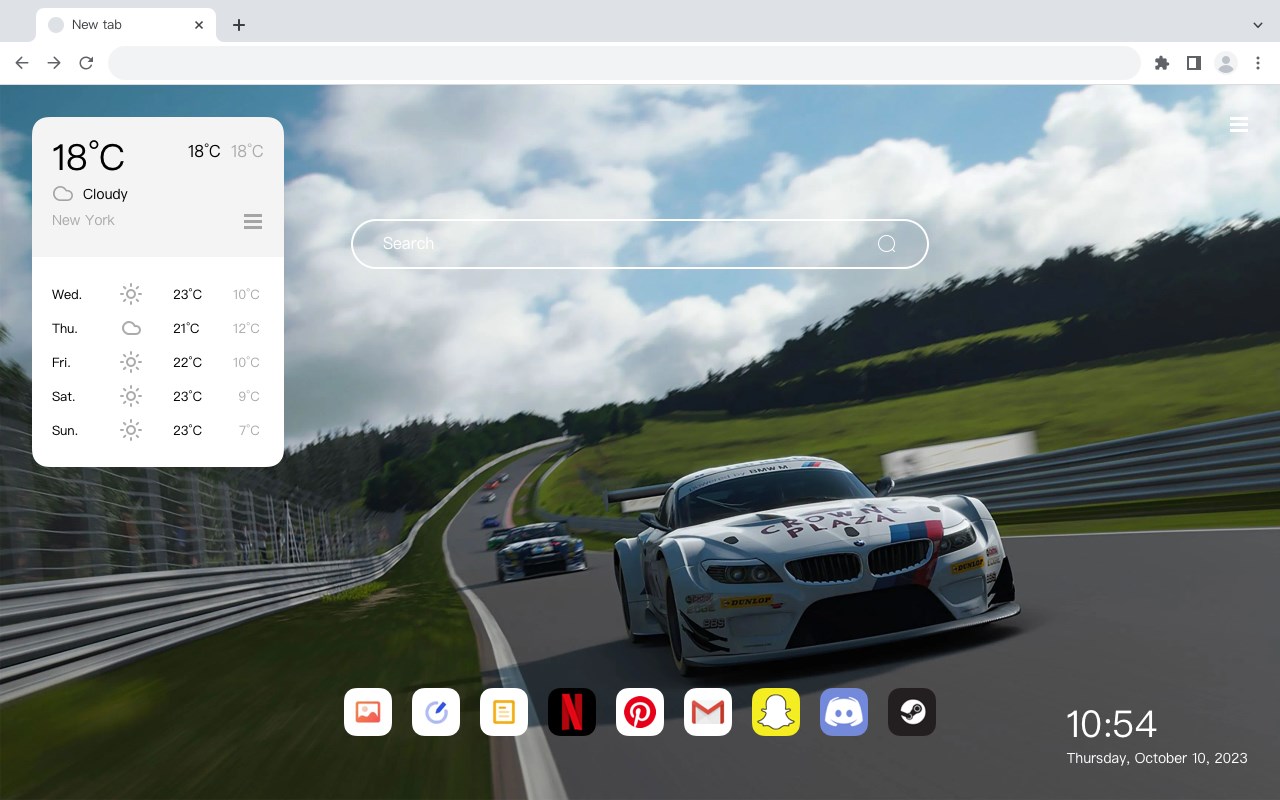Click the sun icon for Sunday
Image resolution: width=1280 pixels, height=800 pixels.
coord(131,430)
